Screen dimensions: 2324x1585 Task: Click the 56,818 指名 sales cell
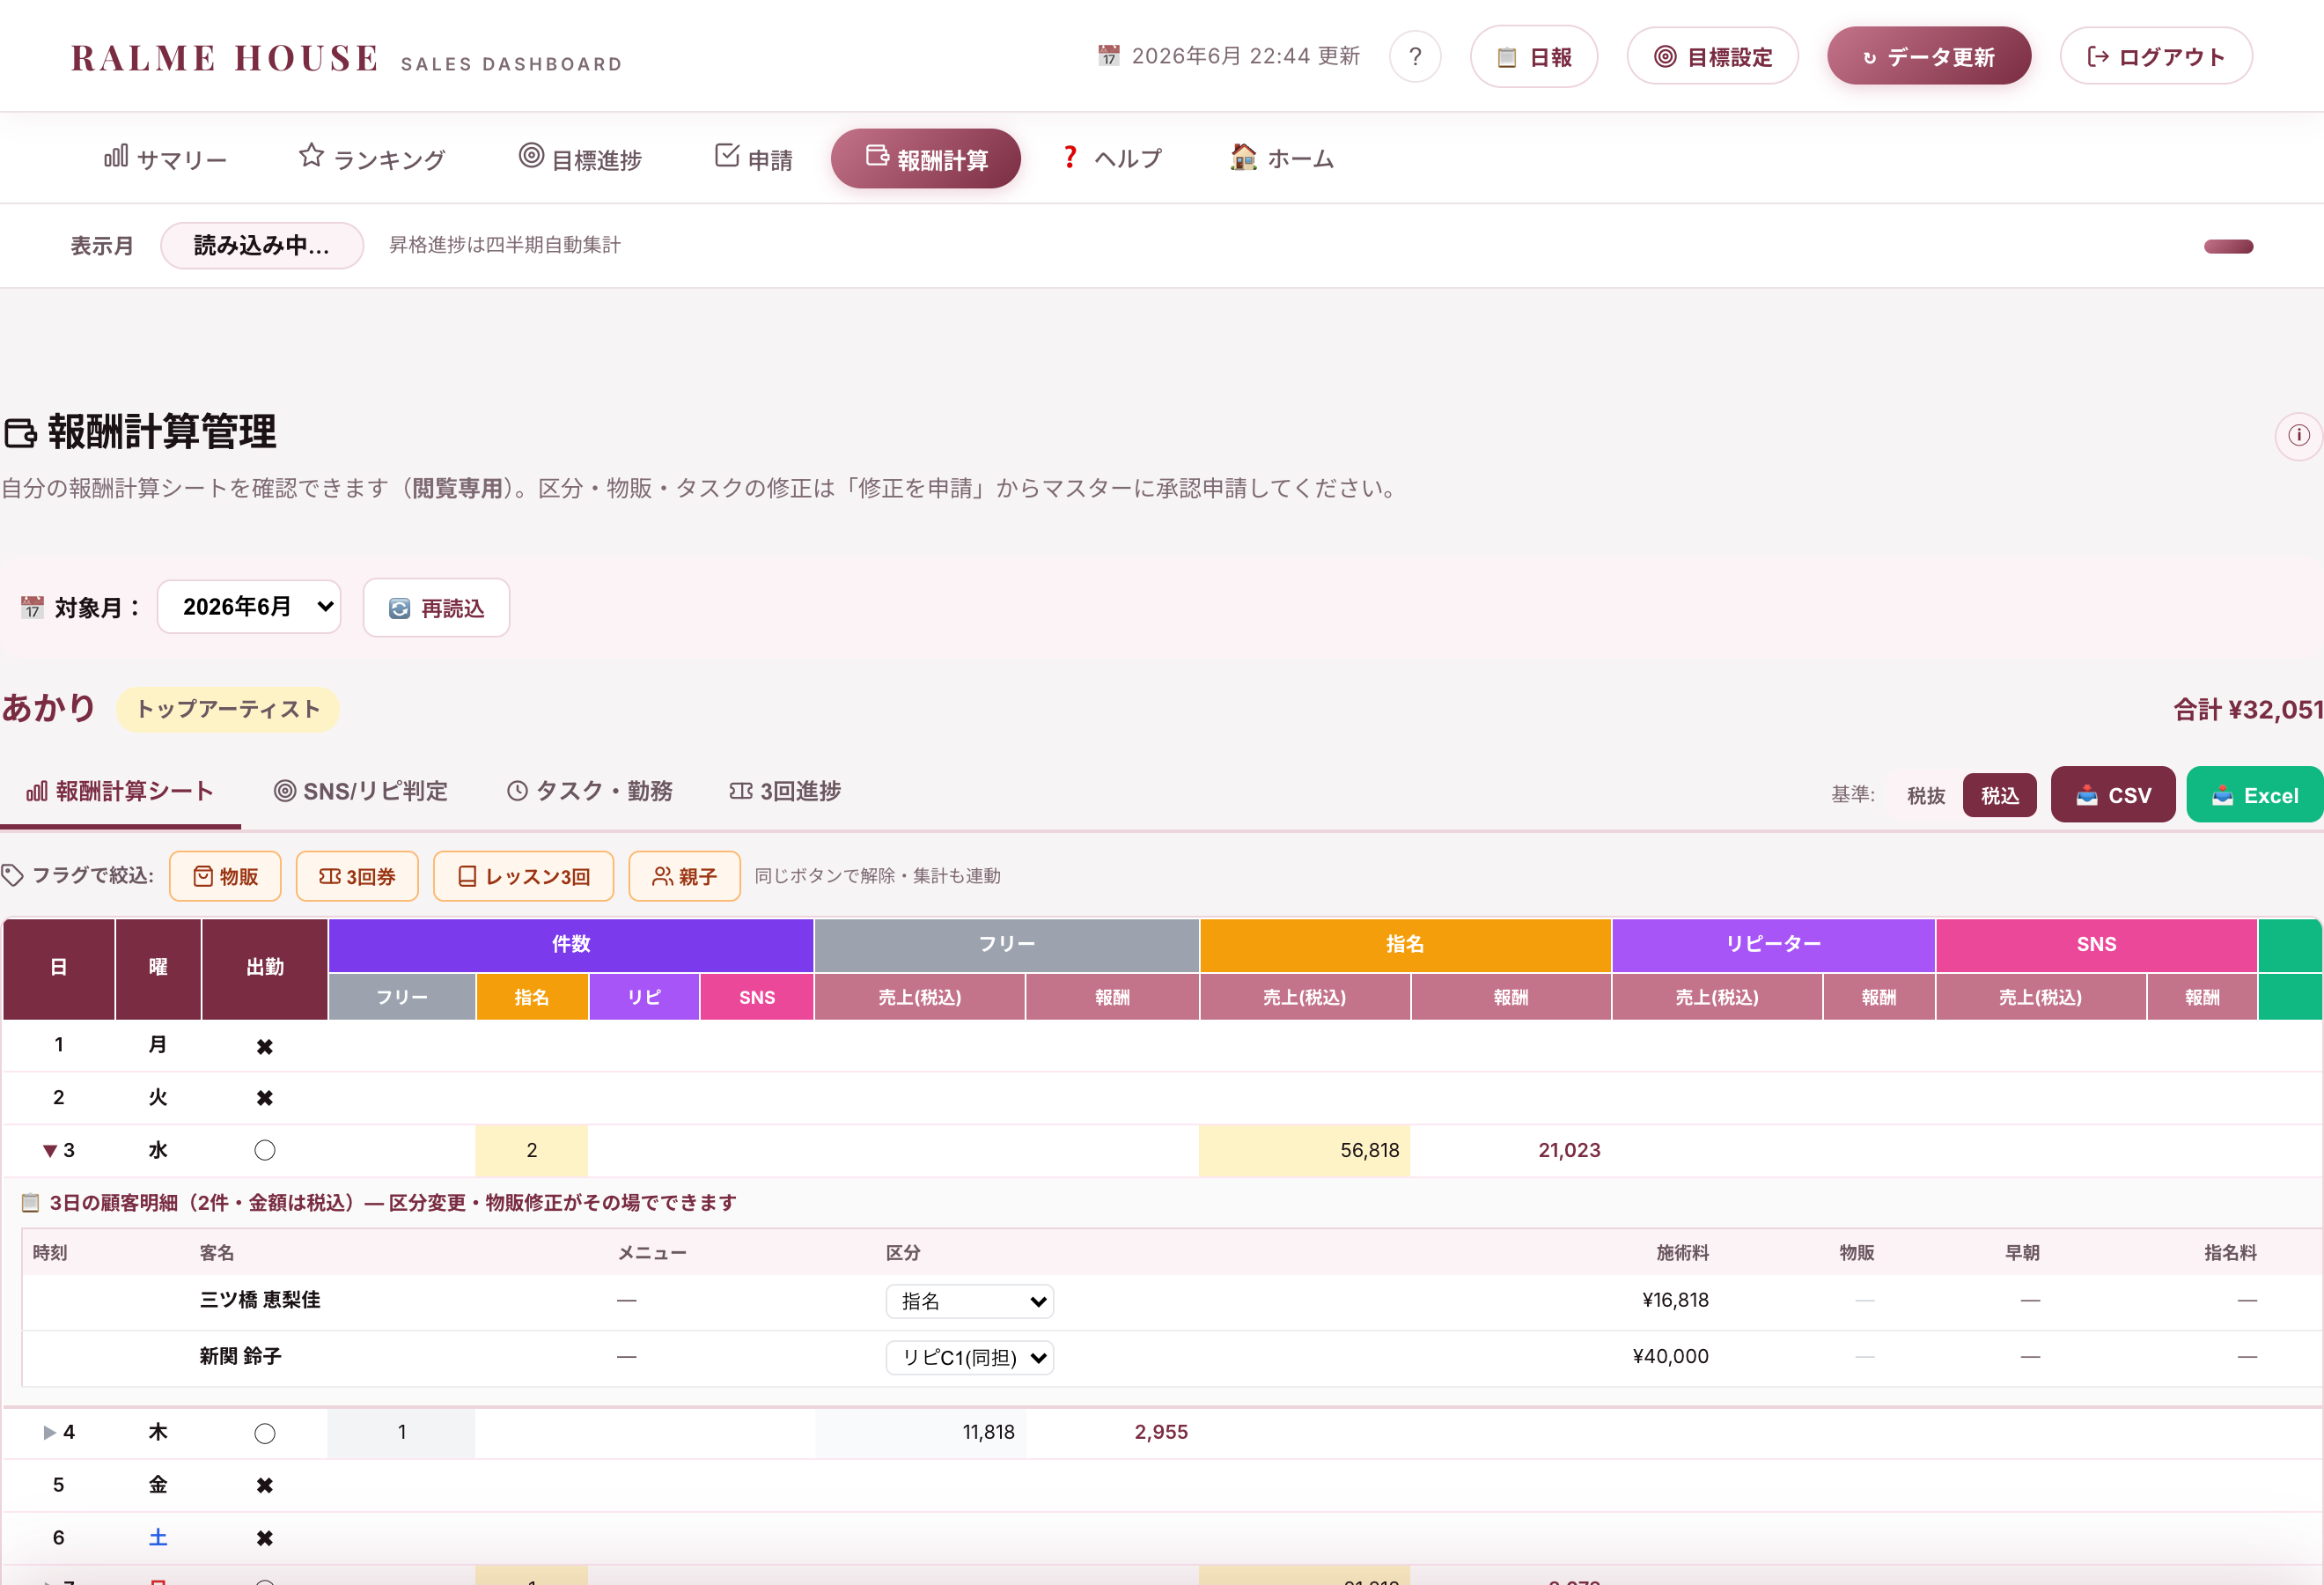pyautogui.click(x=1304, y=1151)
